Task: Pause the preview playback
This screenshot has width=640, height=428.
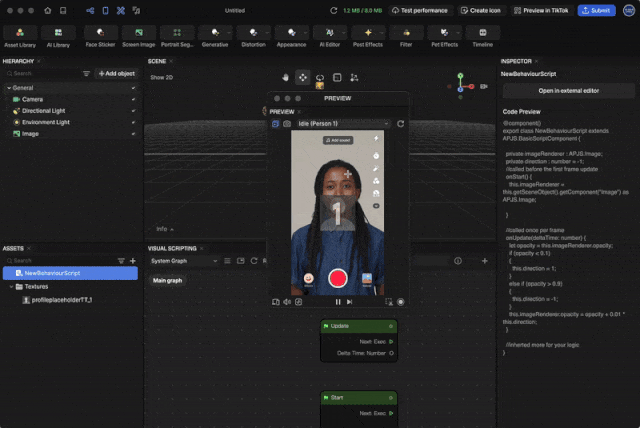Action: (x=338, y=302)
